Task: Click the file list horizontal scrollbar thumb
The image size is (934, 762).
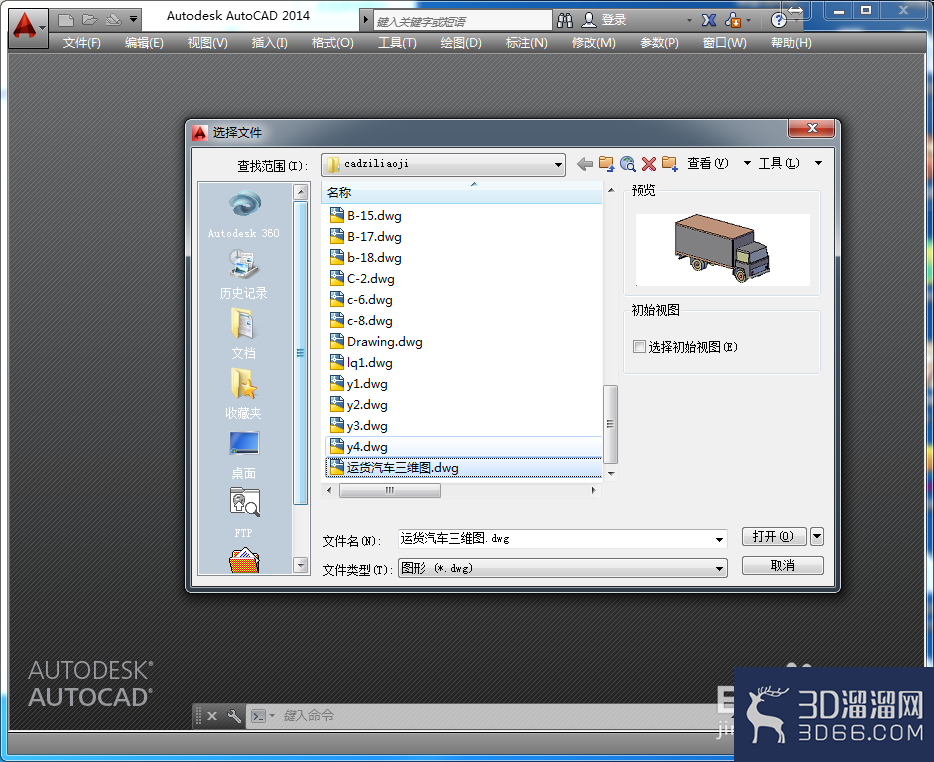Action: [390, 490]
